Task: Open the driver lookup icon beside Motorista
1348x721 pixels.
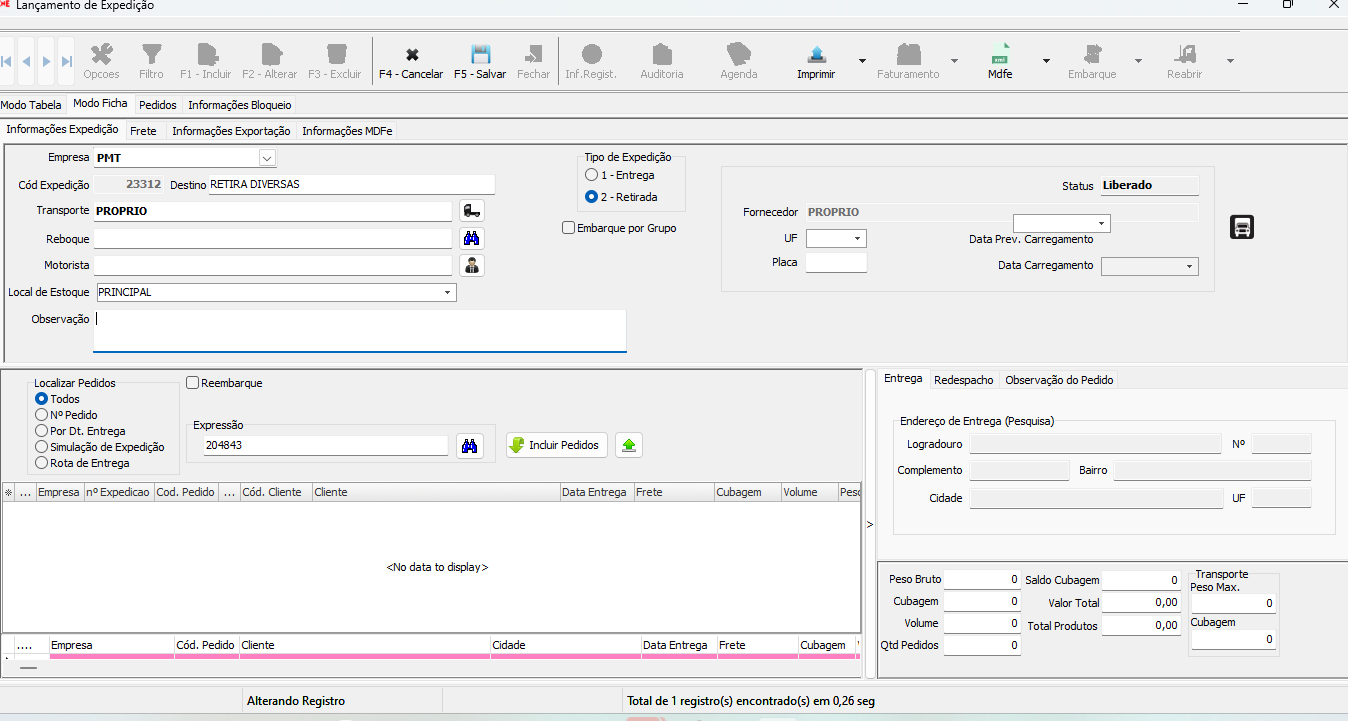Action: point(471,265)
